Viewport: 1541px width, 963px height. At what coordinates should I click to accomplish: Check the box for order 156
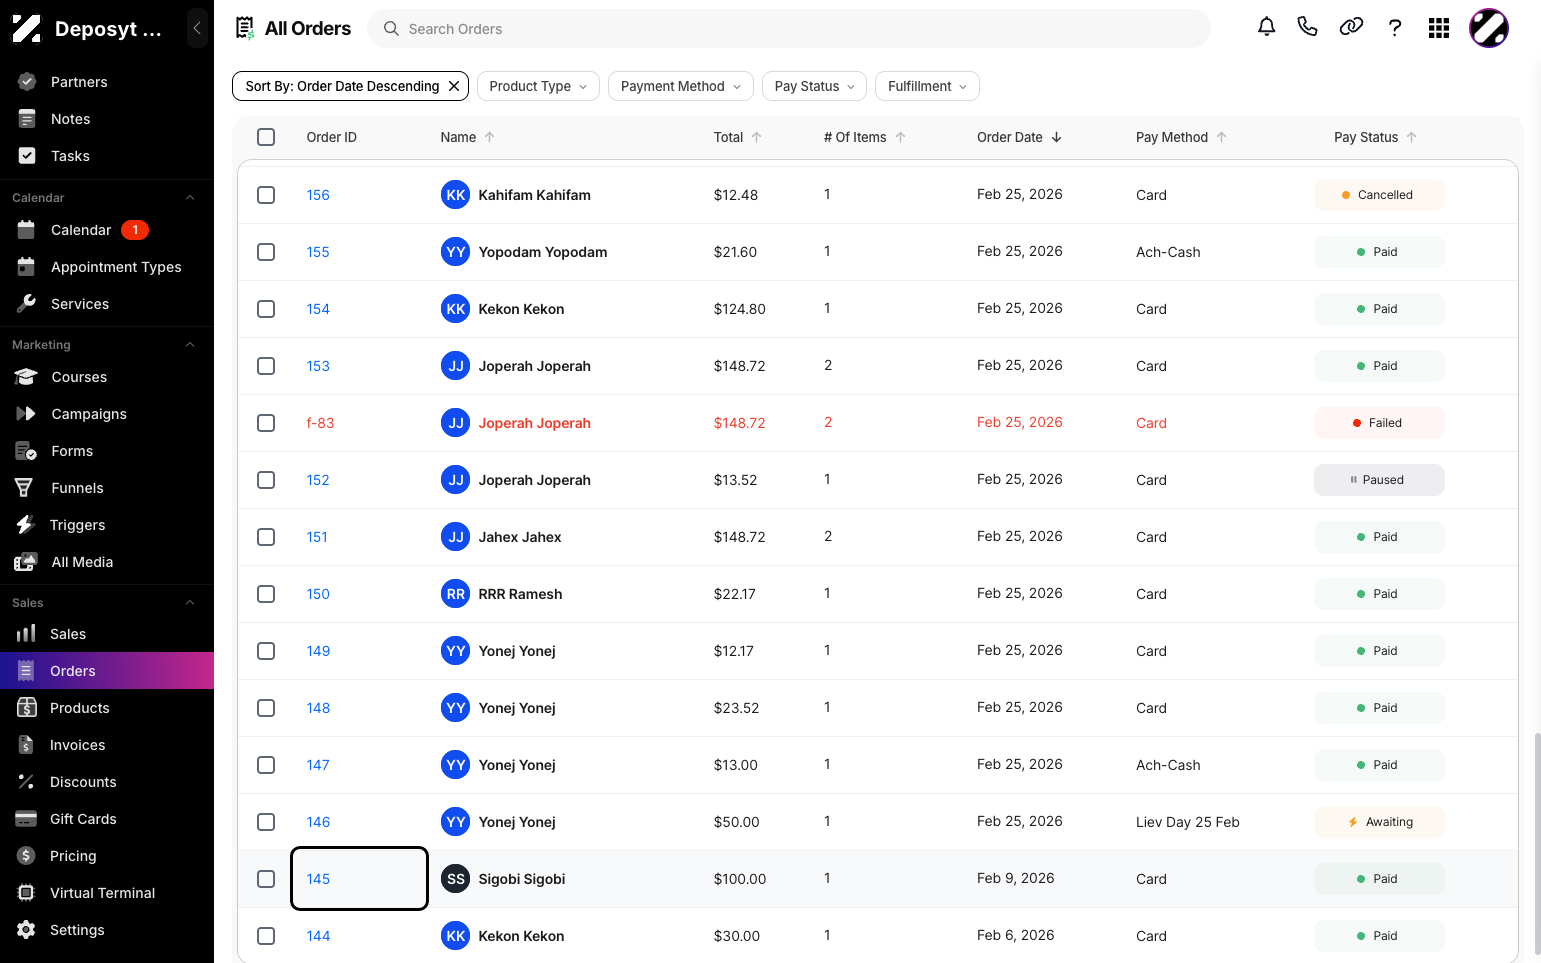pyautogui.click(x=266, y=195)
